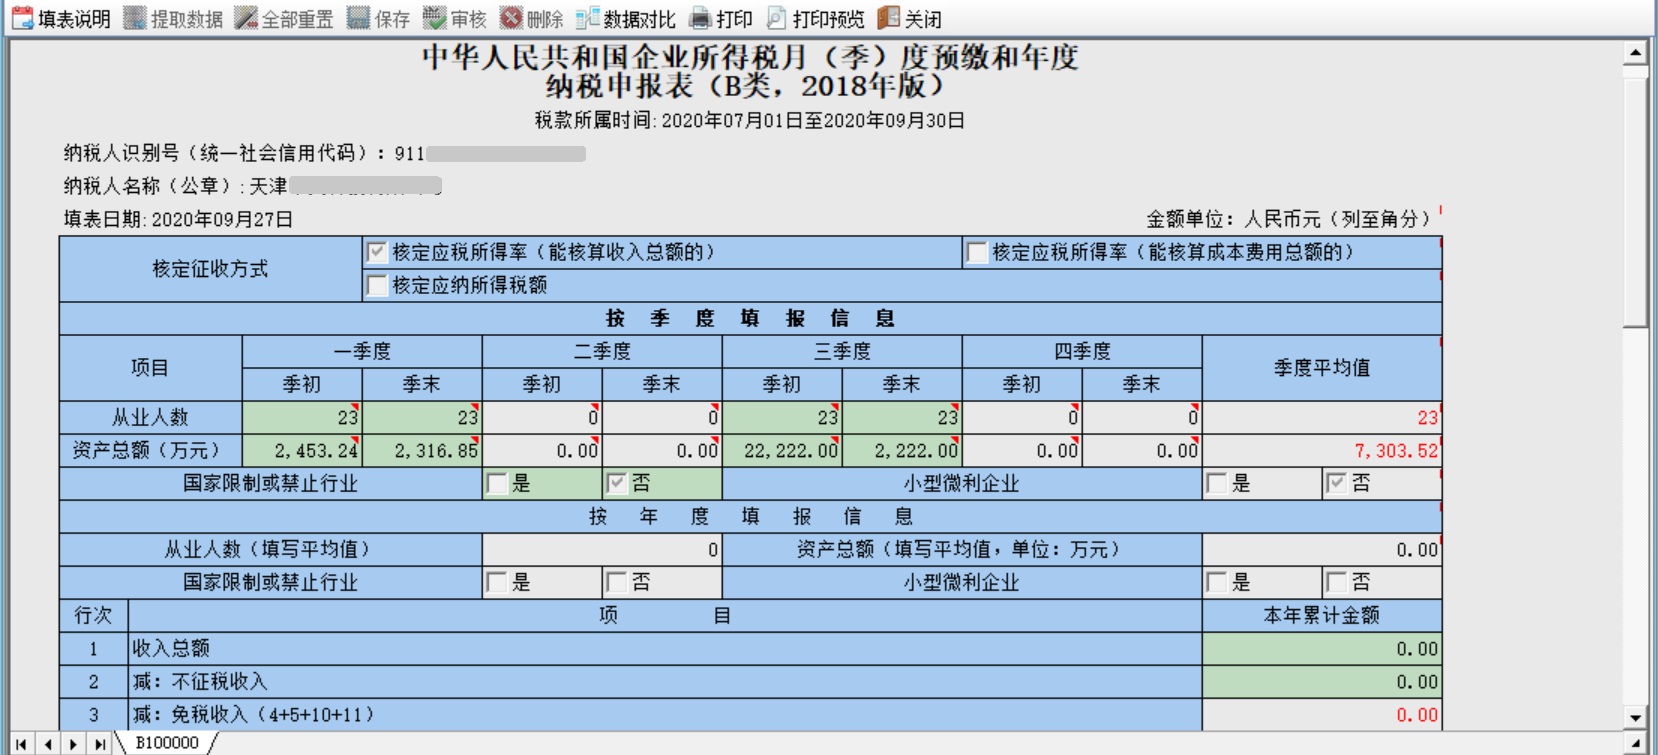Open the 填表说明 help icon
Screen dimensions: 1658x755
pos(22,18)
